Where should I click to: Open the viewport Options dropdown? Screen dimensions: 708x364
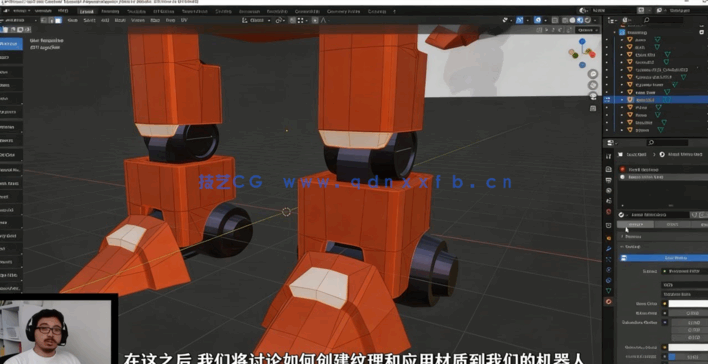587,30
